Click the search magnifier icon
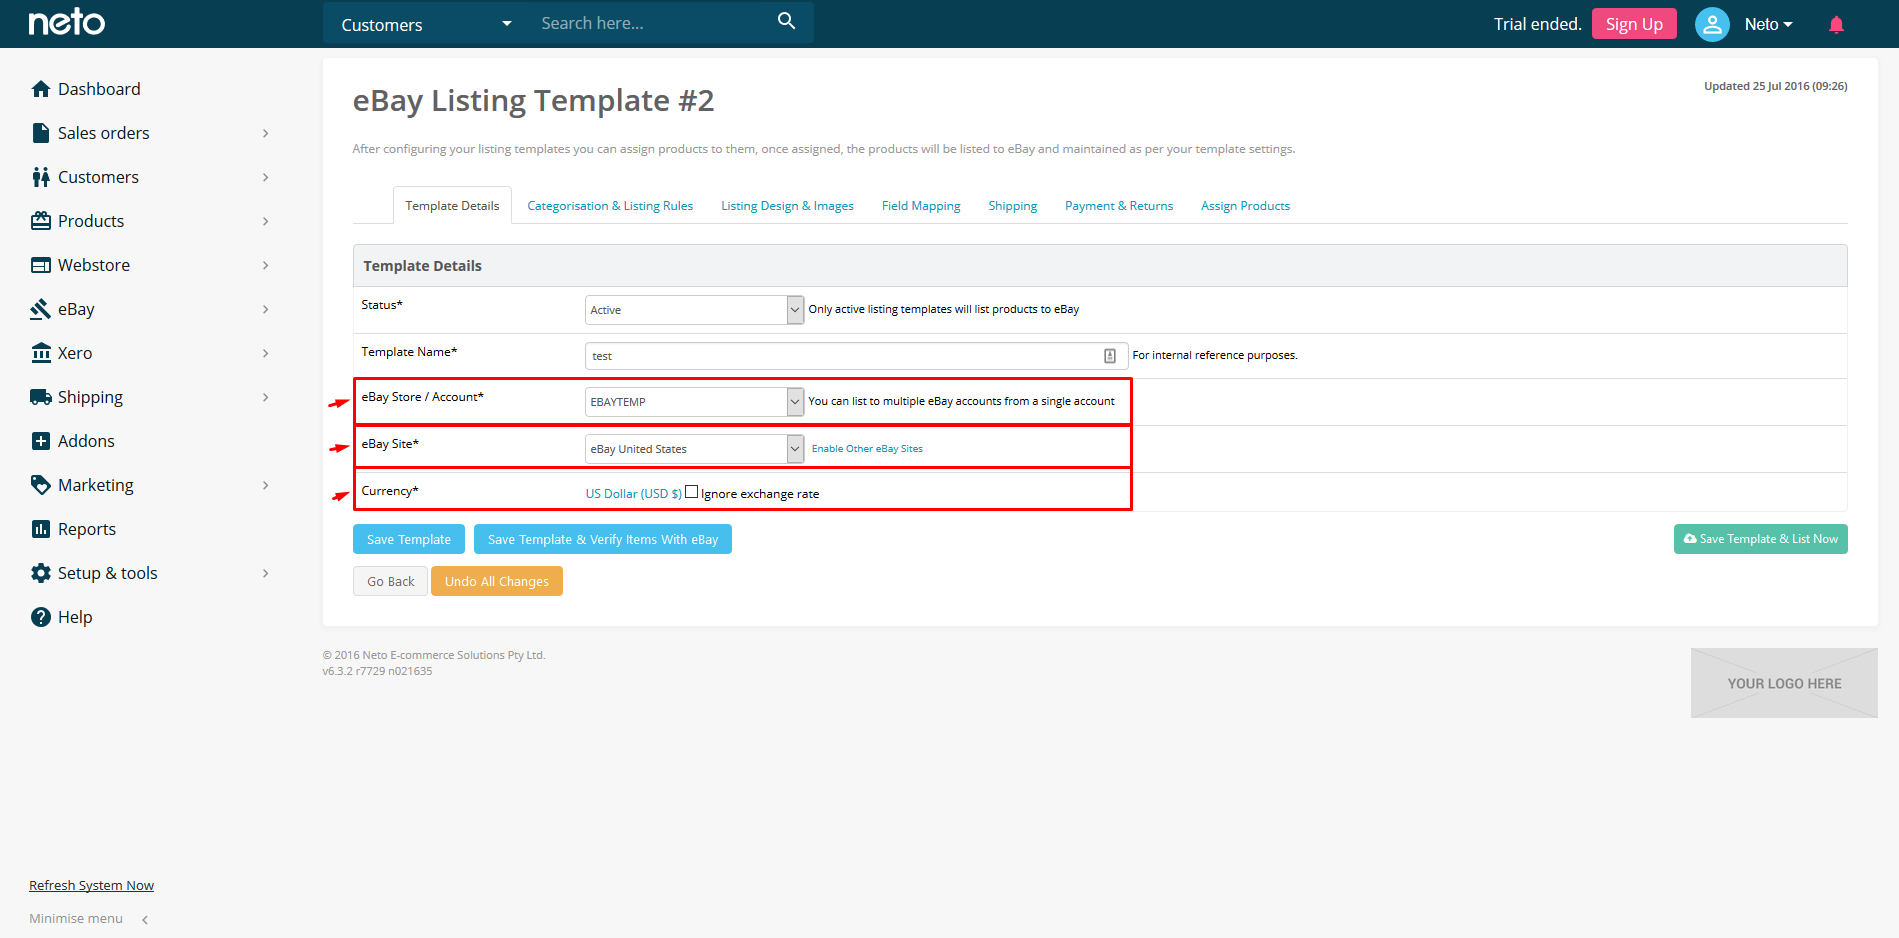Viewport: 1899px width, 938px height. point(787,21)
